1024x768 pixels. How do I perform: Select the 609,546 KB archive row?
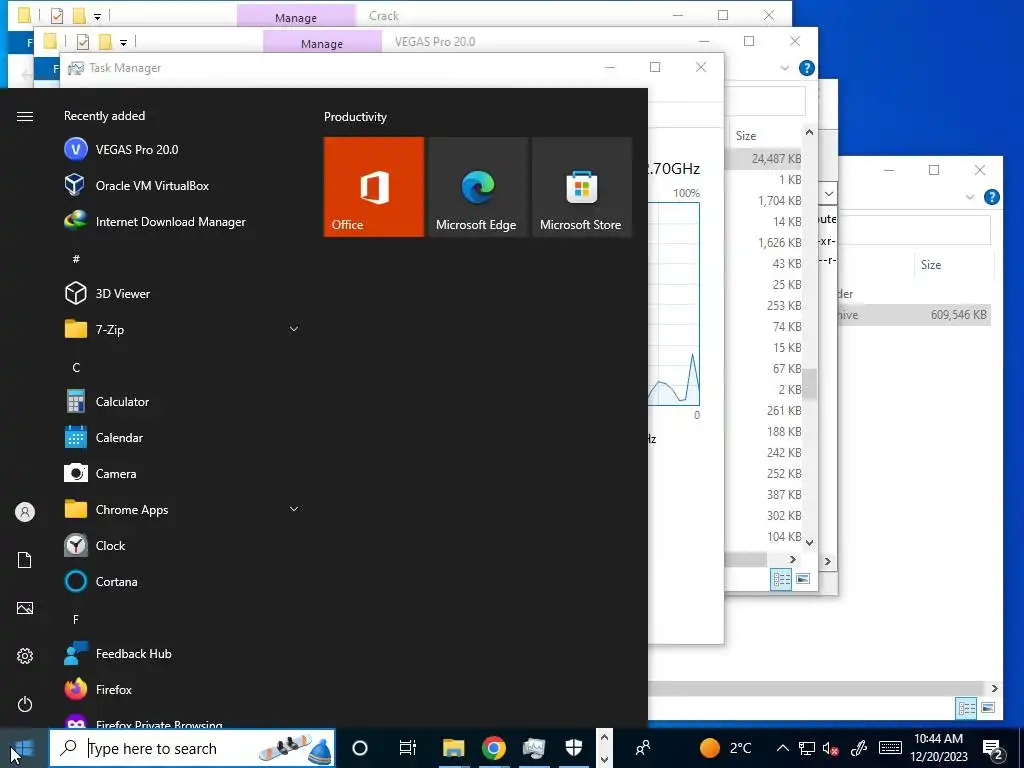[x=914, y=315]
